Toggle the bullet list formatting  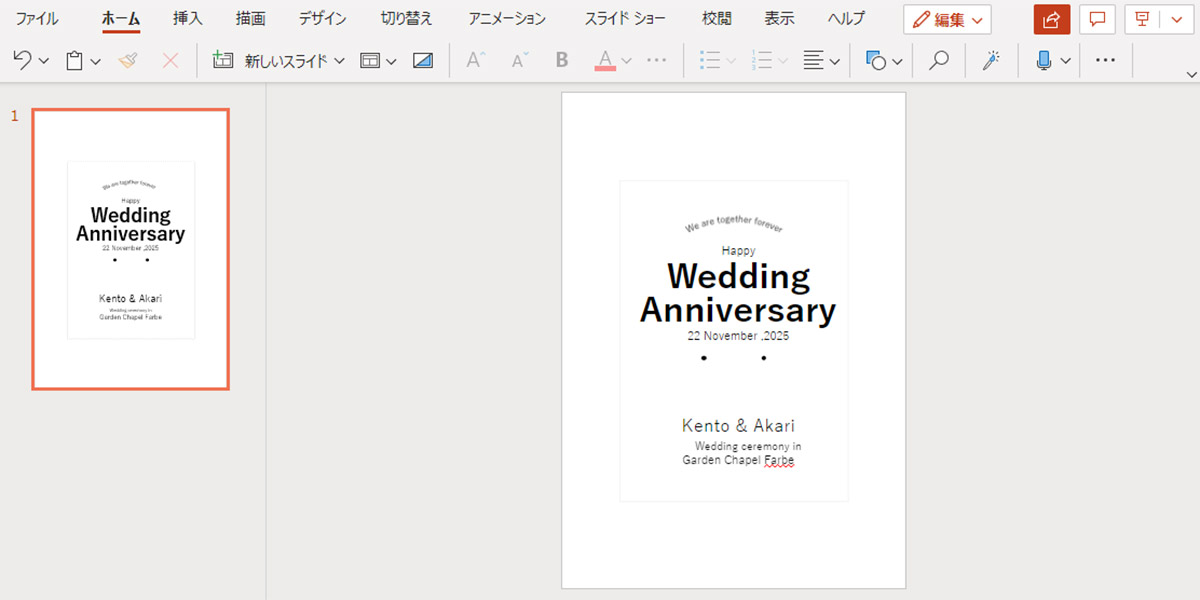pos(710,61)
